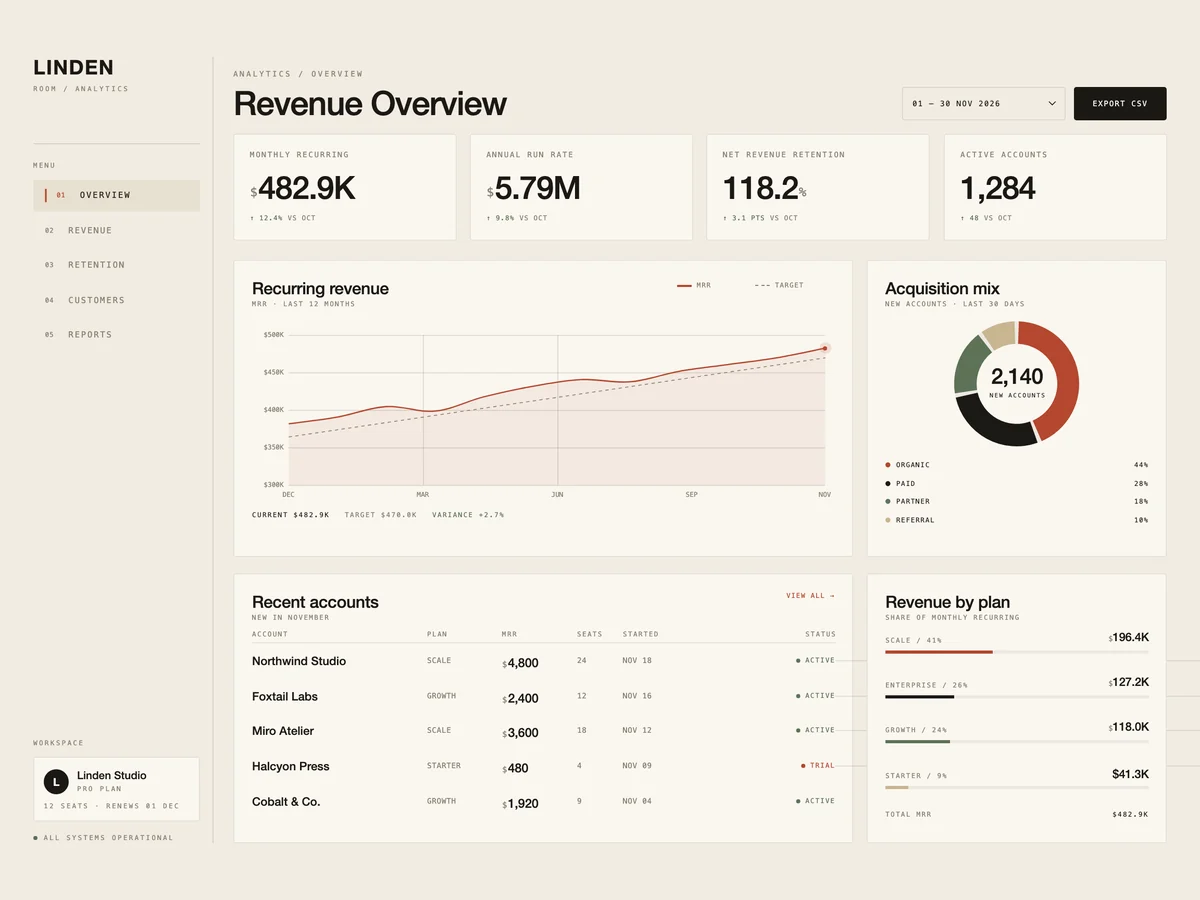The image size is (1200, 900).
Task: Click the up arrow next to 12.4% vs Oct
Action: [x=252, y=218]
